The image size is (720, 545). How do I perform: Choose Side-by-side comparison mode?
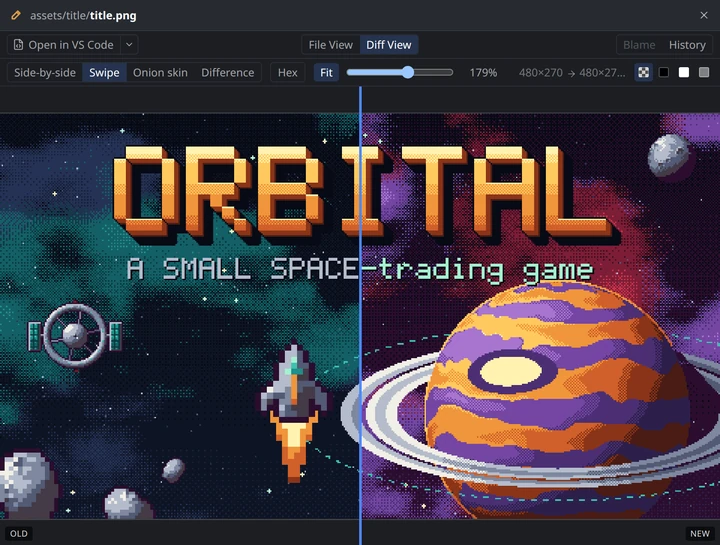pyautogui.click(x=45, y=73)
